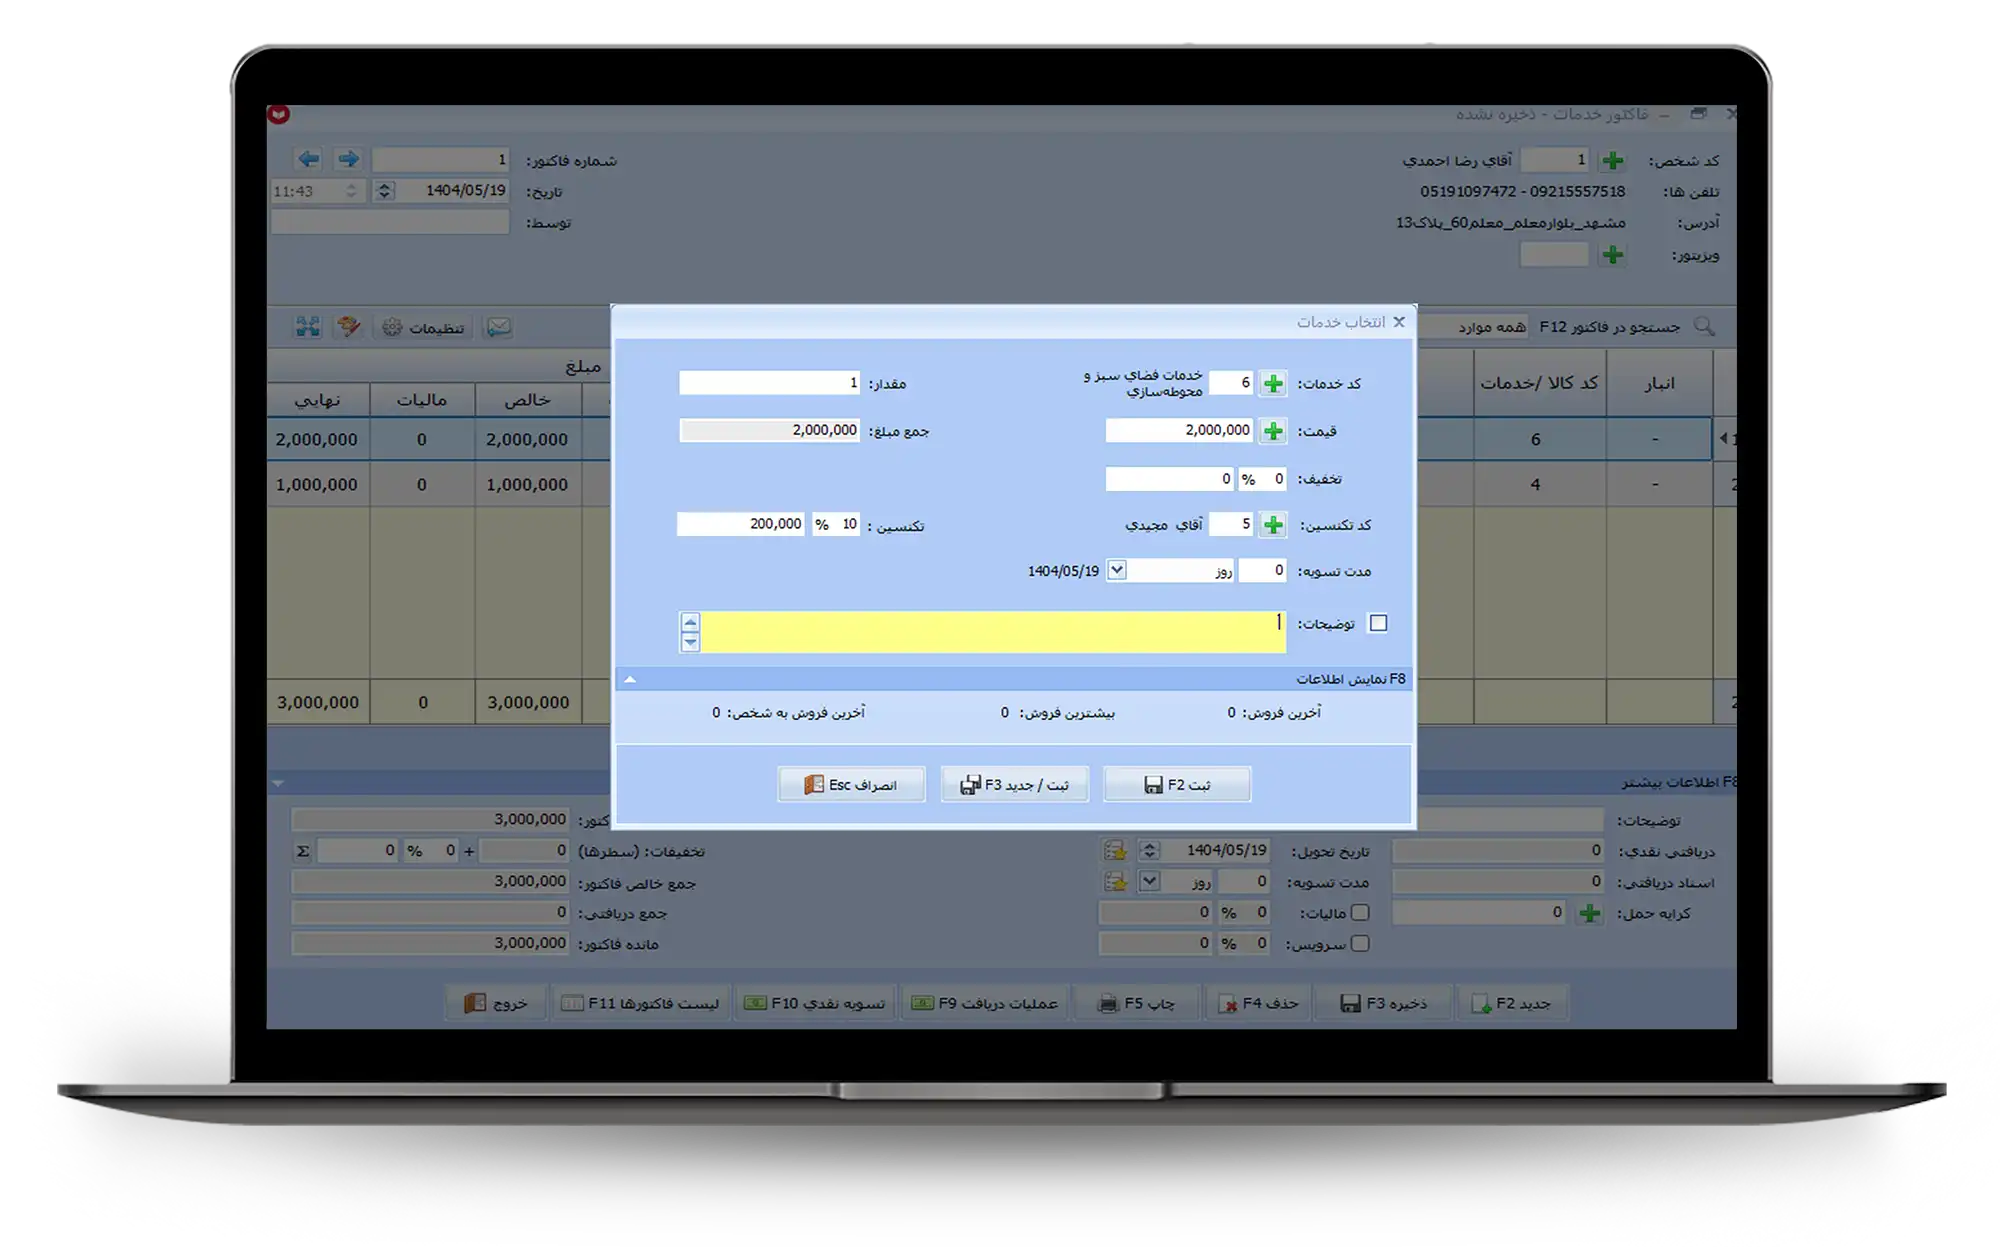Open the settlement period day dropdown below invoice
Screen dimensions: 2000x1247
(1149, 882)
